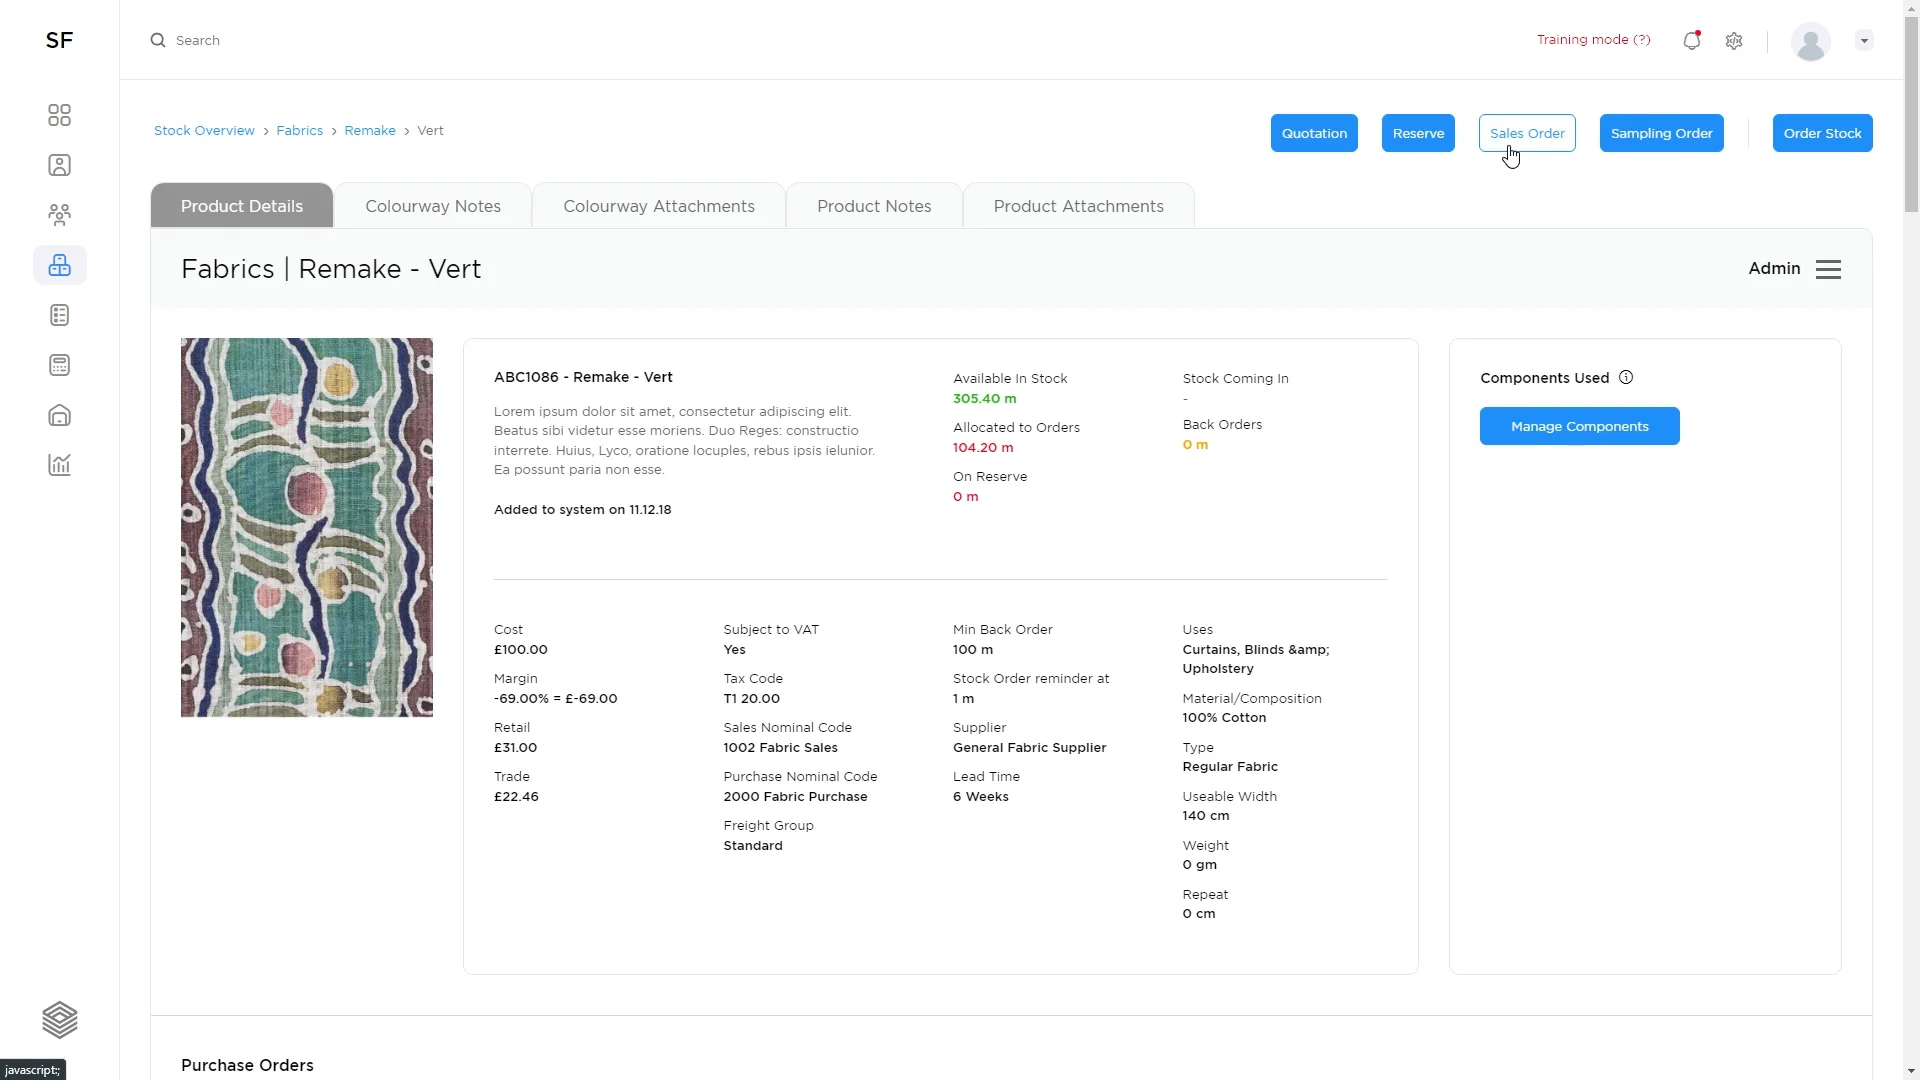Open the warehouse icon in sidebar
This screenshot has height=1080, width=1920.
pyautogui.click(x=59, y=415)
